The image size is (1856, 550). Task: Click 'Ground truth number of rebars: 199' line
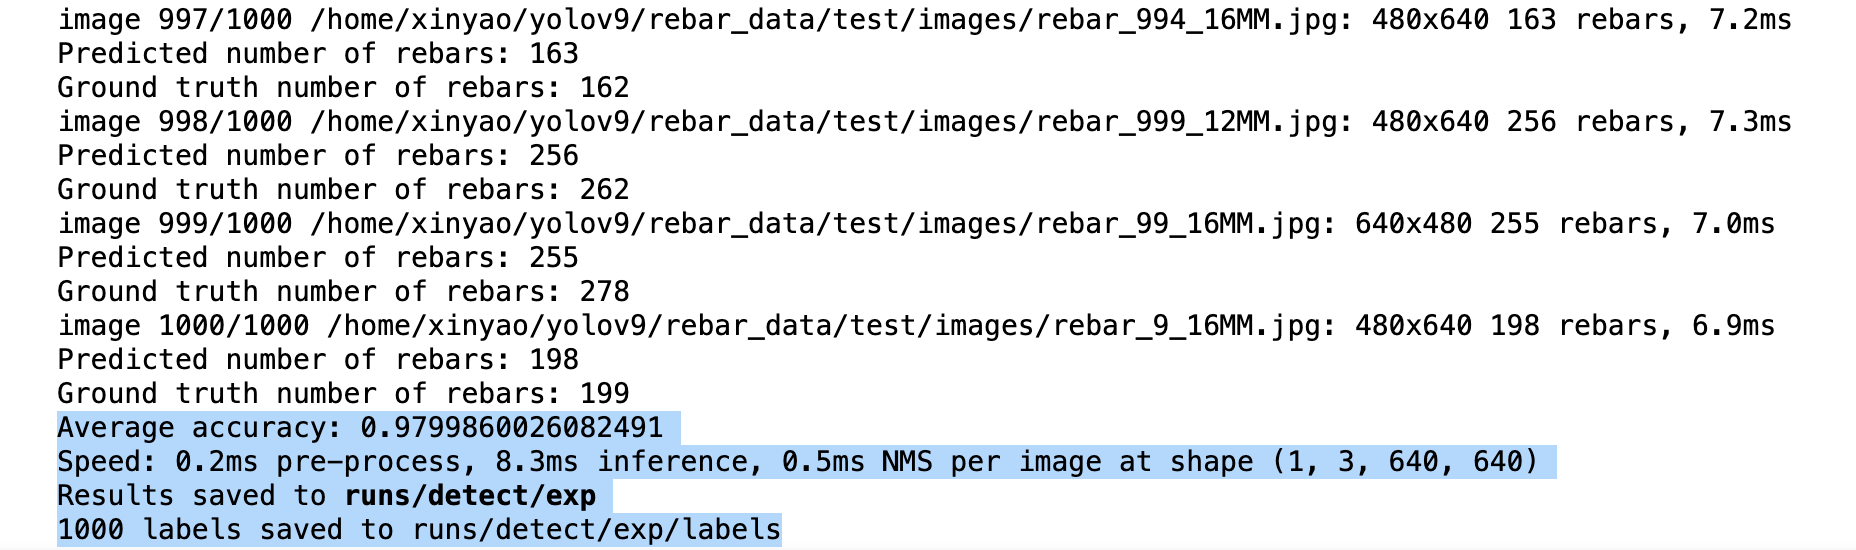click(x=343, y=394)
